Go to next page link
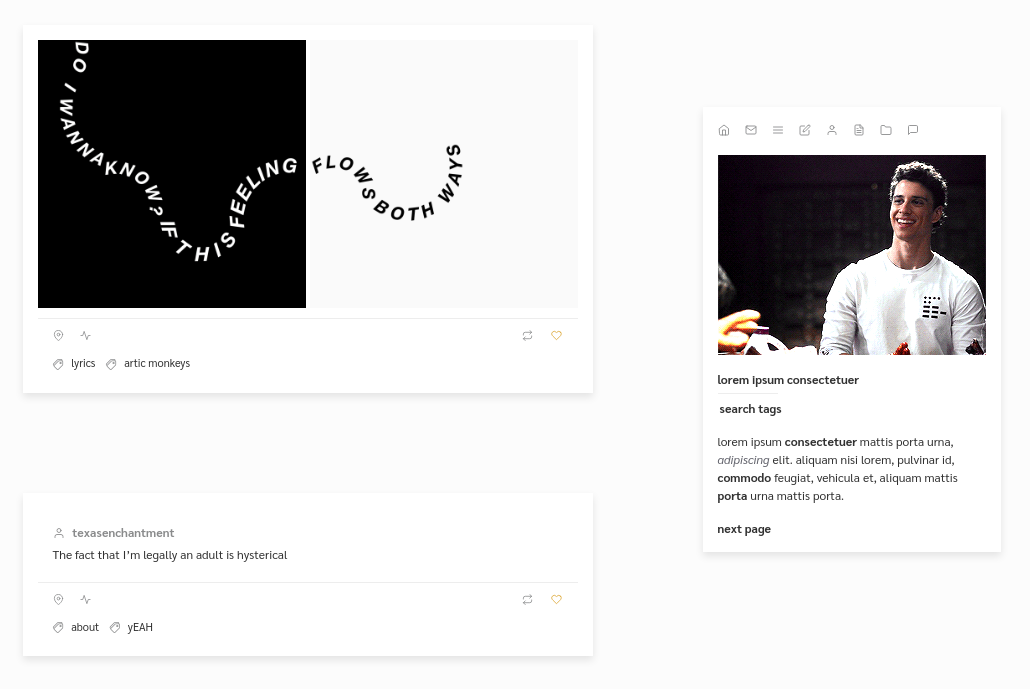 click(x=744, y=529)
